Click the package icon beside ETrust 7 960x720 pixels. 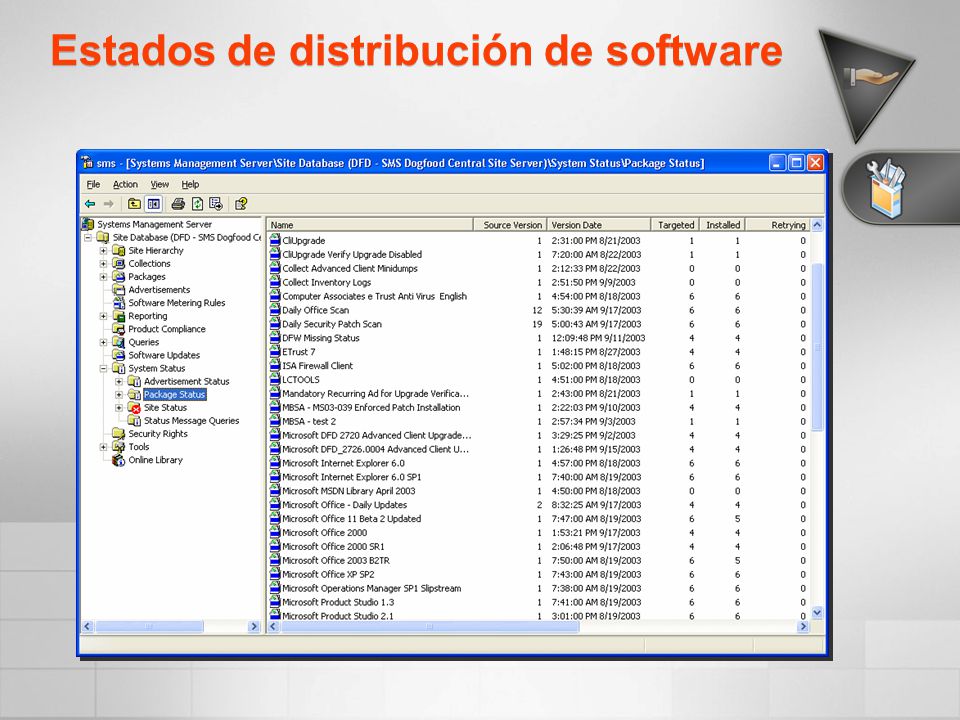point(276,351)
